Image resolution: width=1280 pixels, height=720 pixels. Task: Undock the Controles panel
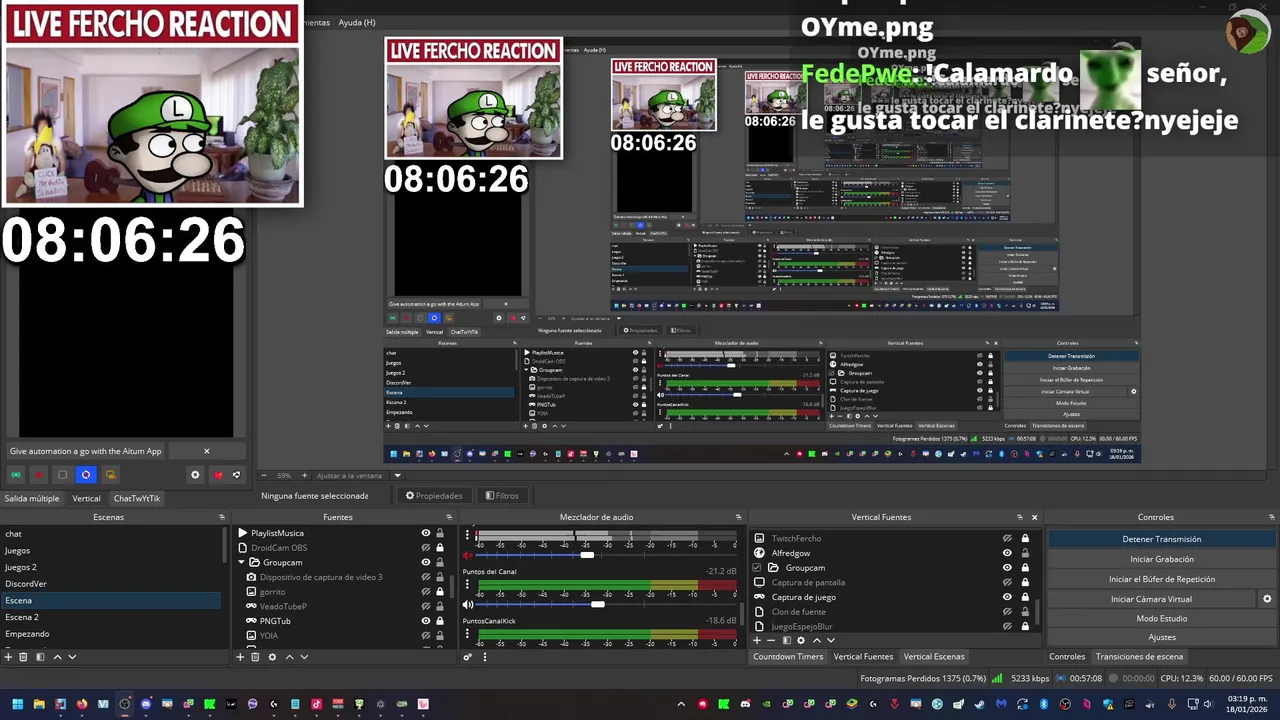click(1272, 517)
